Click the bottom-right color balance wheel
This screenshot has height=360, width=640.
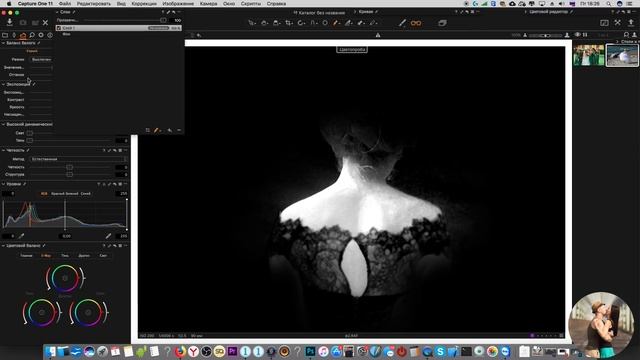pyautogui.click(x=88, y=313)
